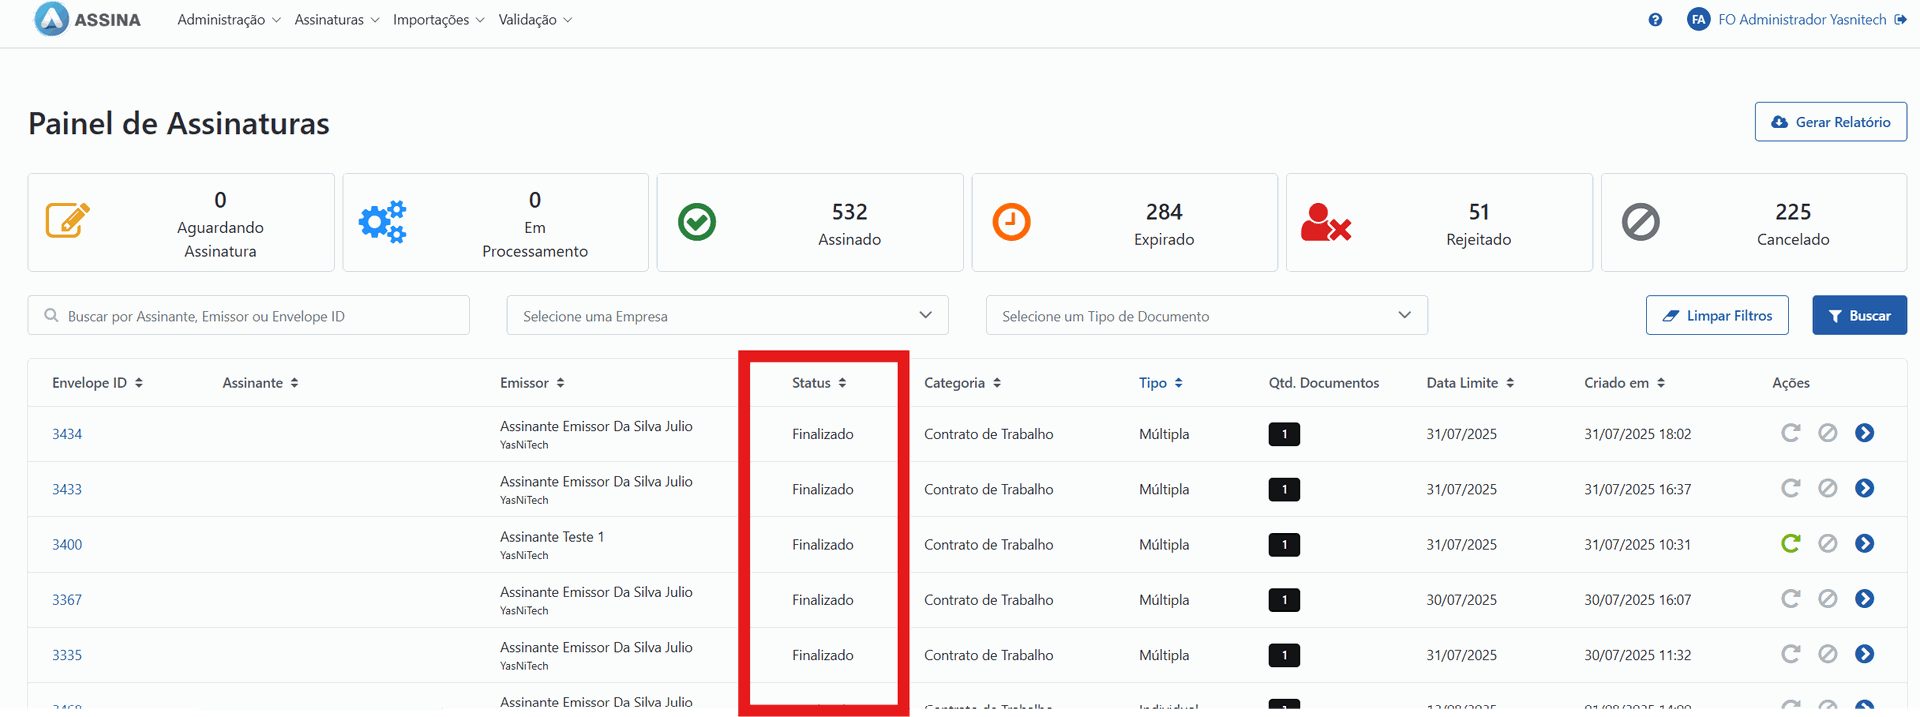The height and width of the screenshot is (717, 1920).
Task: Click the search by Assinante input field
Action: tap(260, 316)
